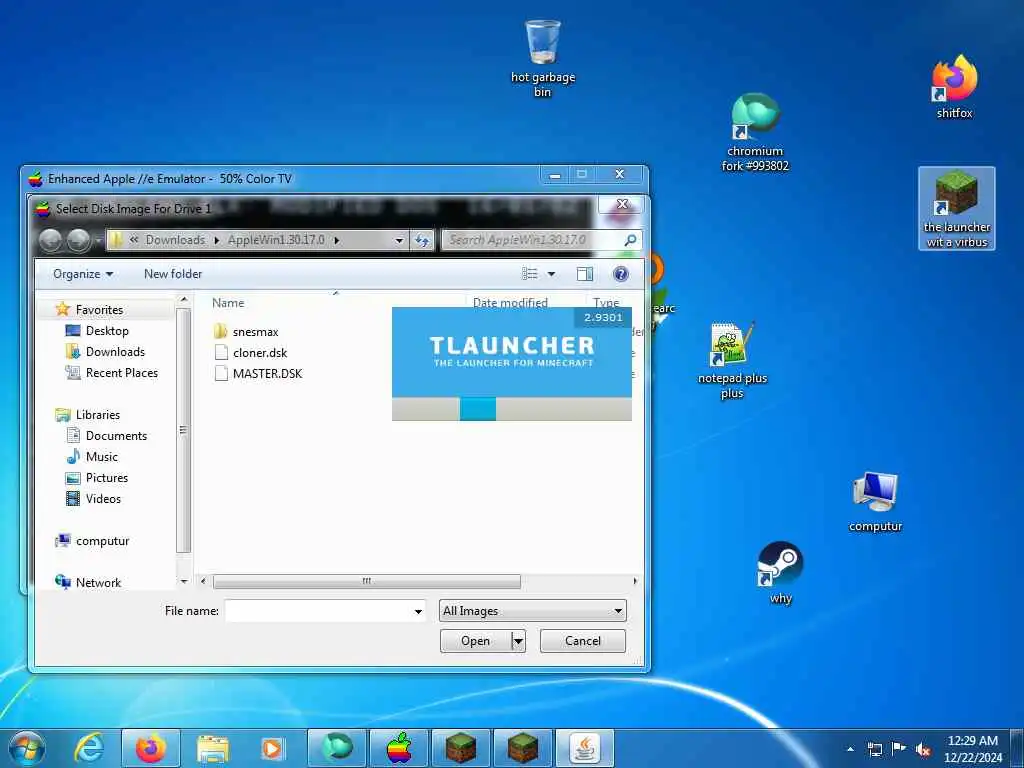This screenshot has width=1024, height=768.
Task: Click New folder
Action: 173,274
